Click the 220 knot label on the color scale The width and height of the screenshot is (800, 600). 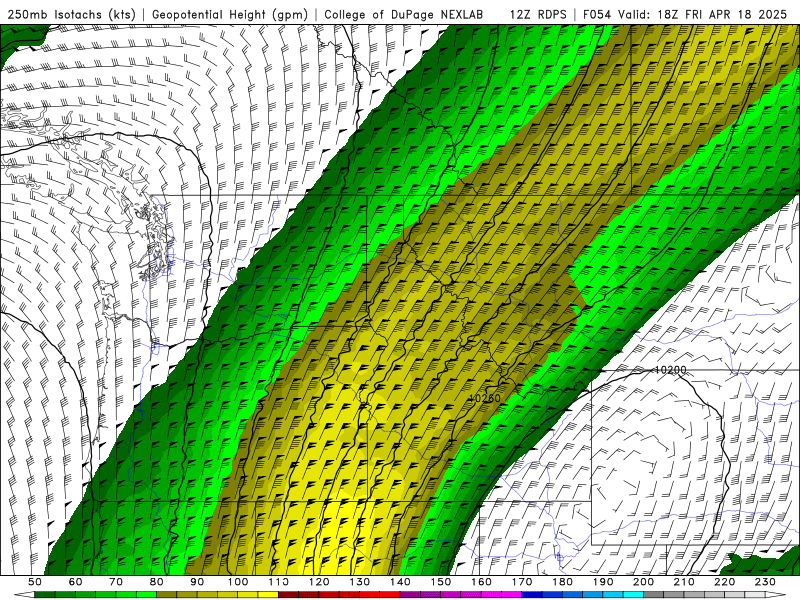click(x=725, y=582)
